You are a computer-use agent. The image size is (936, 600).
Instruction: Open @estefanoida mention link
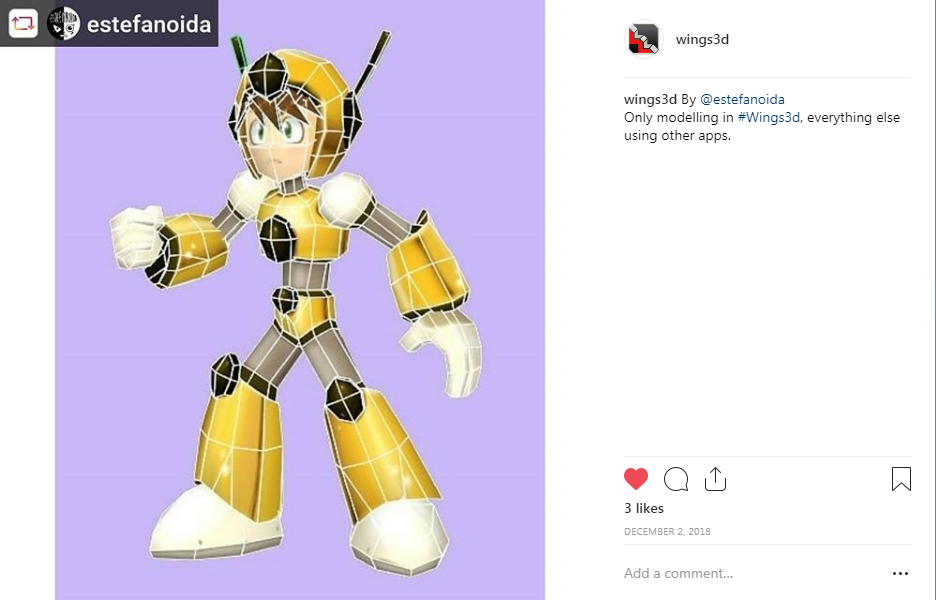click(x=742, y=99)
